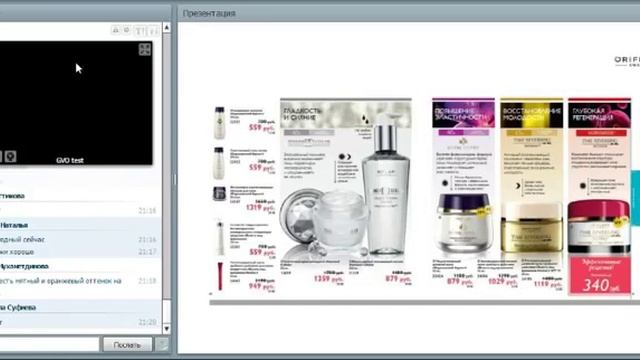Click the rightmost small icon above the video
The width and height of the screenshot is (640, 360).
153,31
